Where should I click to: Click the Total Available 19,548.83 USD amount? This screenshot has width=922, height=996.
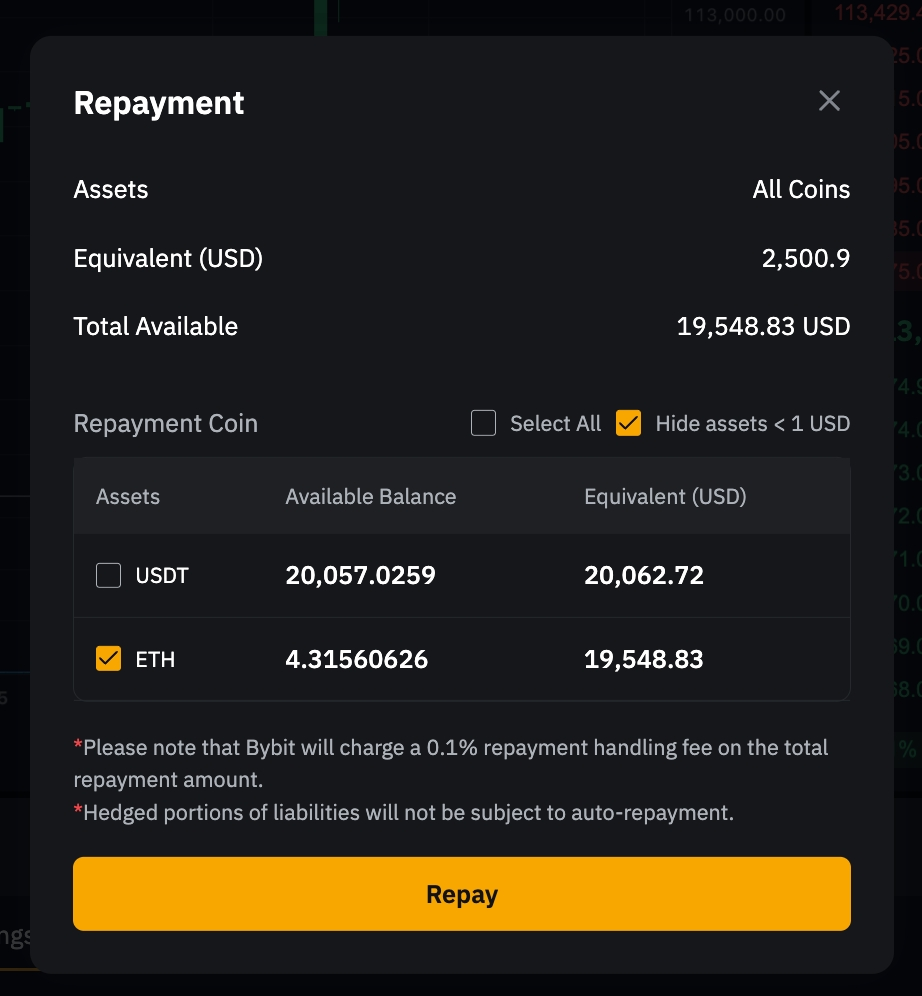[763, 327]
